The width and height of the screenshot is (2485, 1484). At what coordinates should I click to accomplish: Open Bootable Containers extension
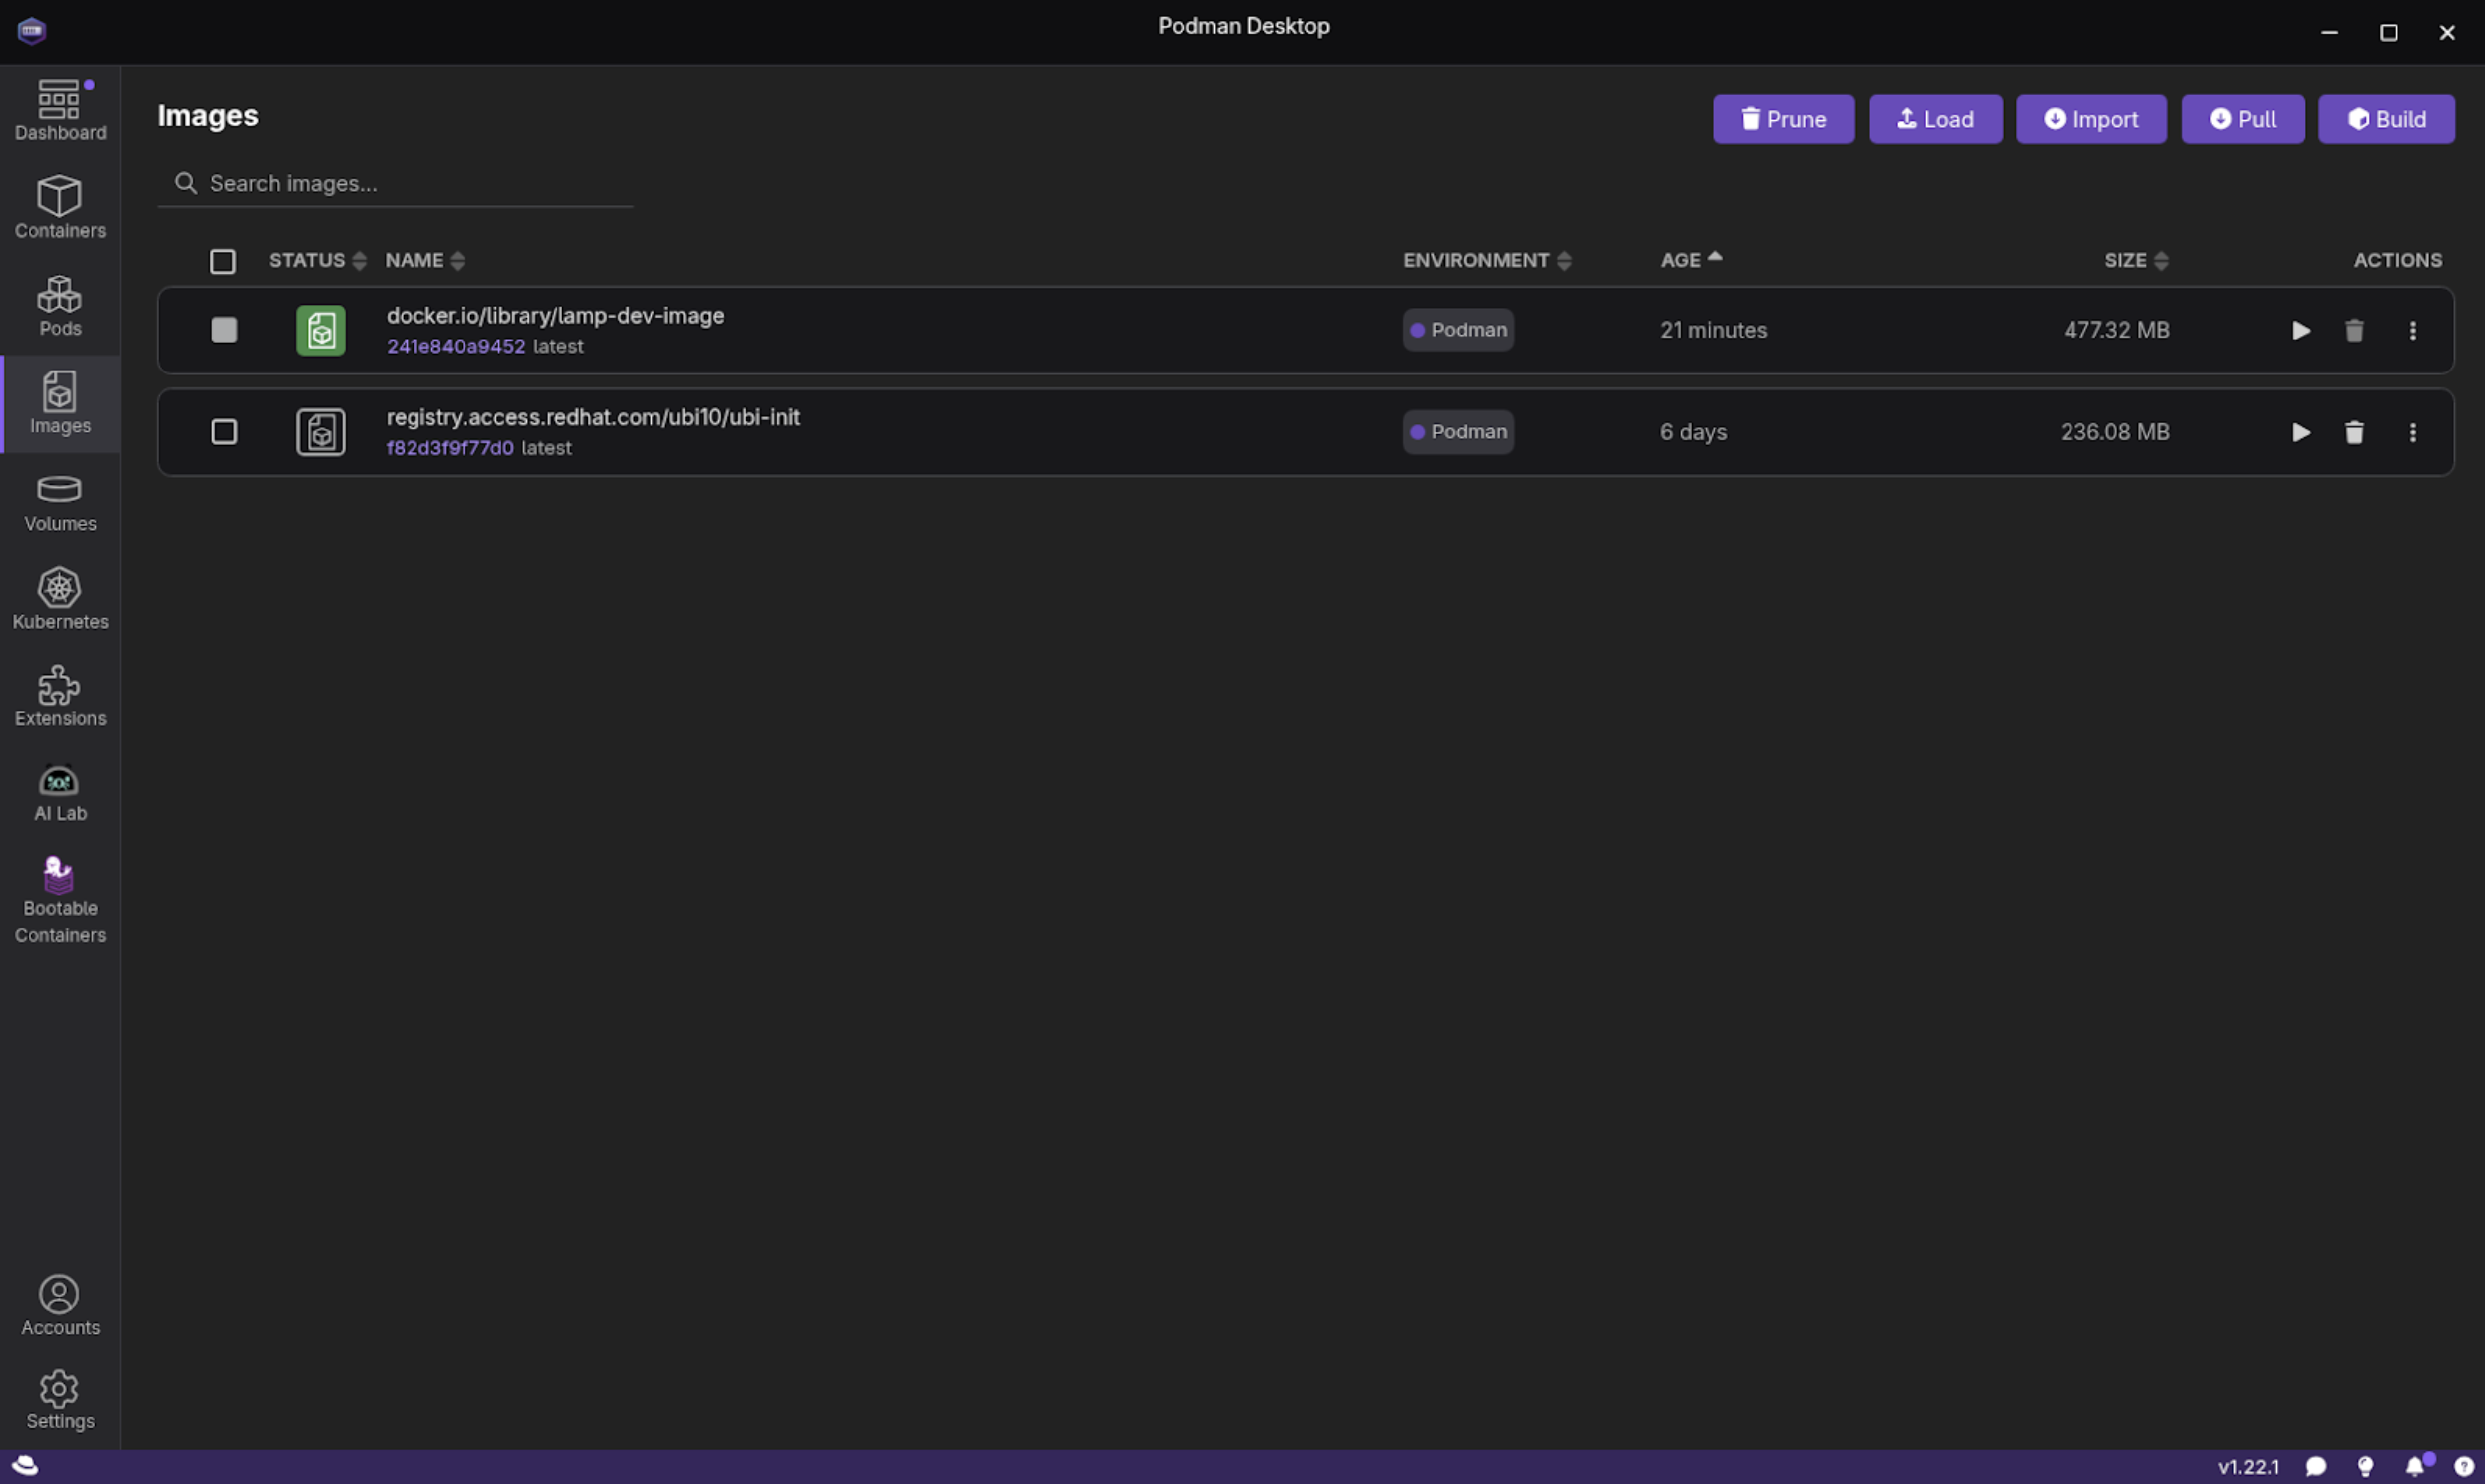60,899
